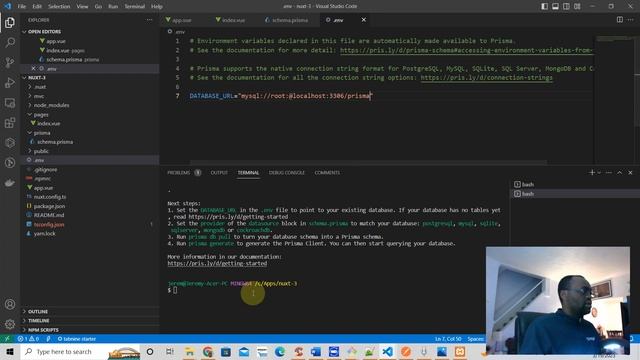The image size is (640, 360).
Task: Open Visual Studio Code taskbar icon
Action: point(388,351)
